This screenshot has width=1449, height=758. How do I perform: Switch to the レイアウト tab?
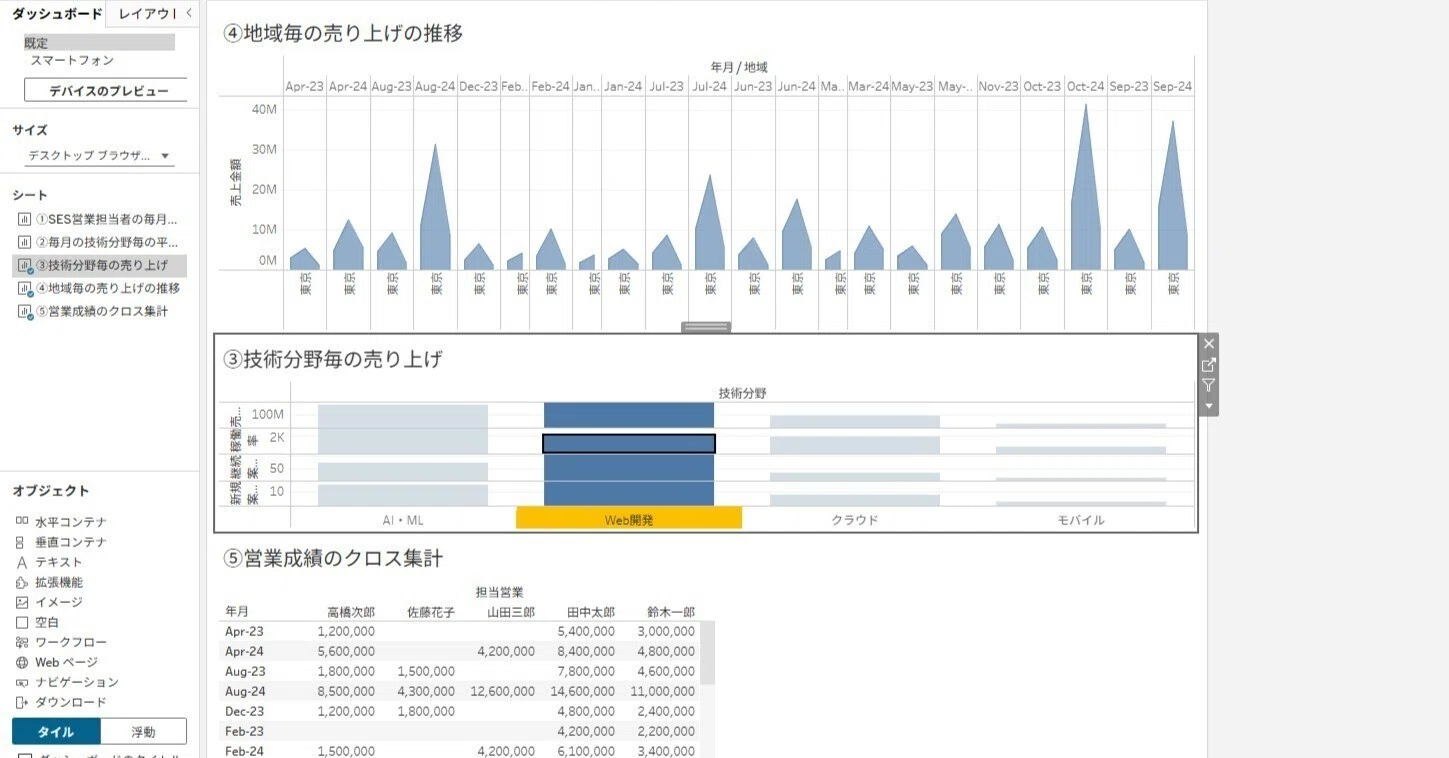click(146, 13)
